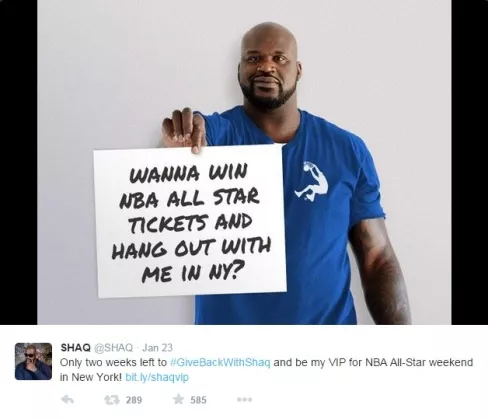Open the @SHAQ handle link

tap(114, 348)
